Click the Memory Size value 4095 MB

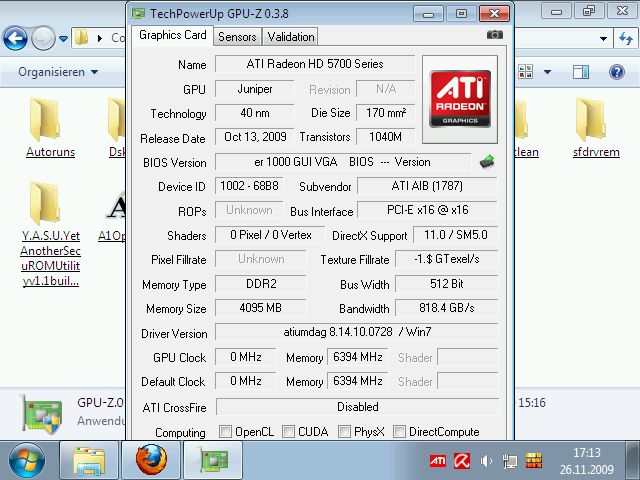click(260, 308)
